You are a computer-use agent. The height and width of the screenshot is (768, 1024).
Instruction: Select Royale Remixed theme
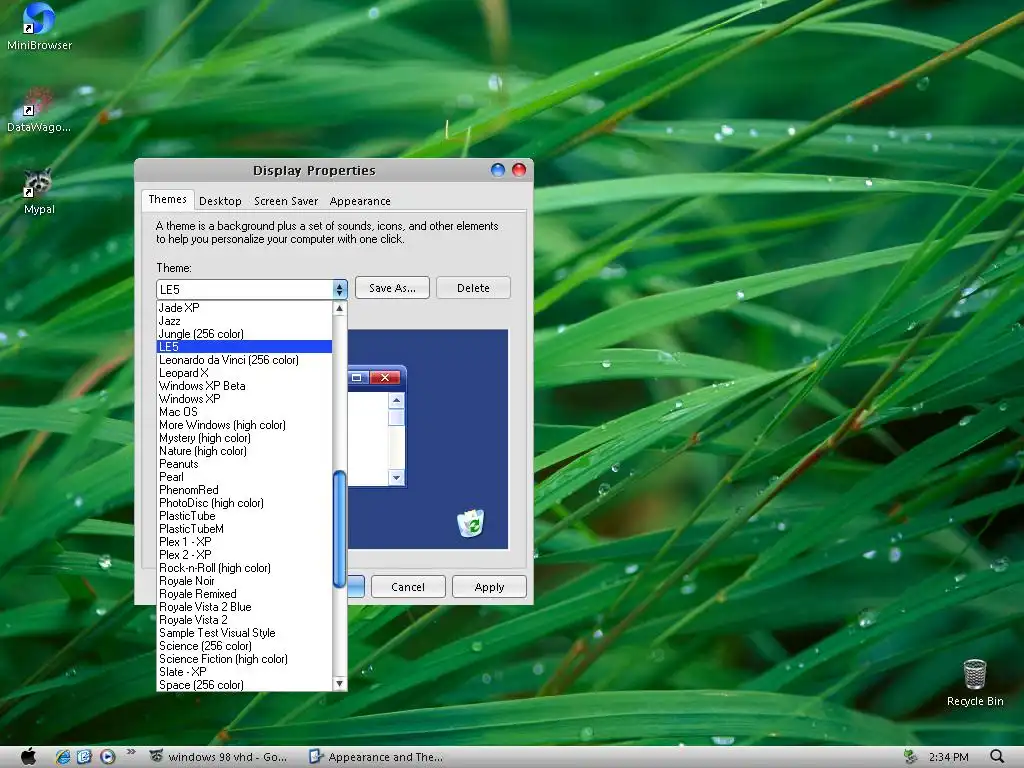click(x=244, y=594)
